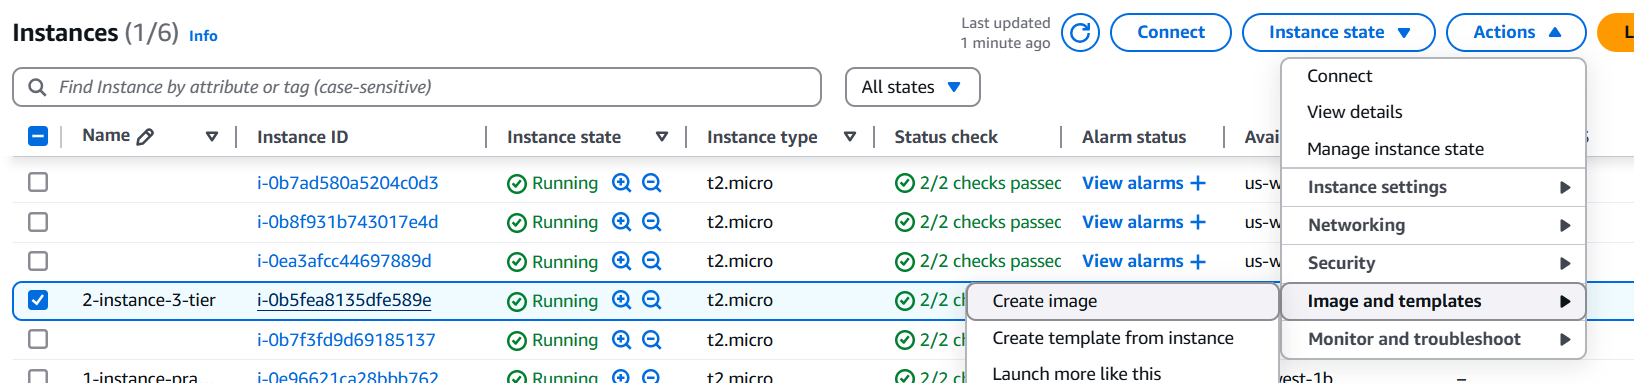Expand Monitor and troubleshoot submenu
This screenshot has width=1634, height=383.
click(1434, 339)
